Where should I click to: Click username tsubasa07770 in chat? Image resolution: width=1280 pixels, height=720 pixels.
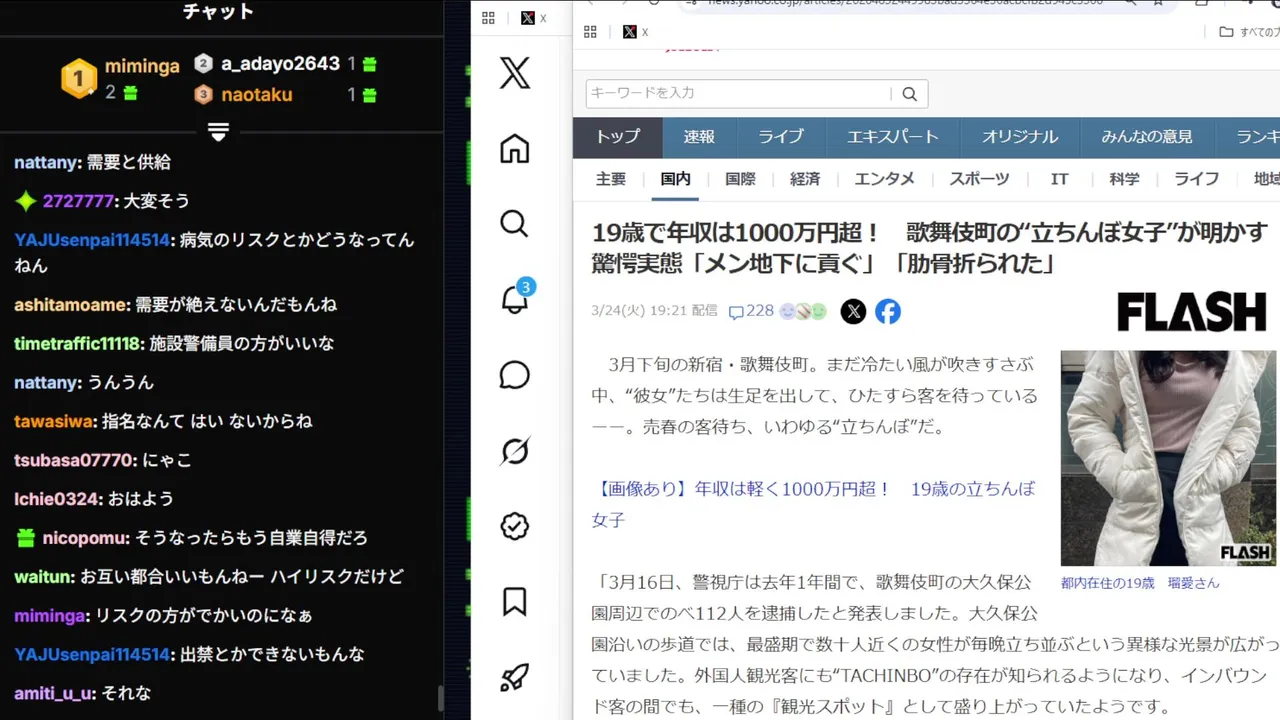tap(74, 460)
